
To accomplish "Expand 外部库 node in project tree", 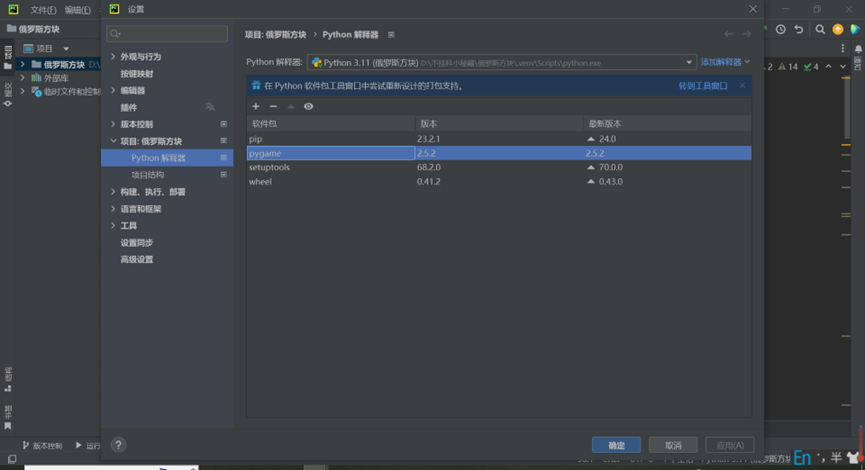I will 23,78.
